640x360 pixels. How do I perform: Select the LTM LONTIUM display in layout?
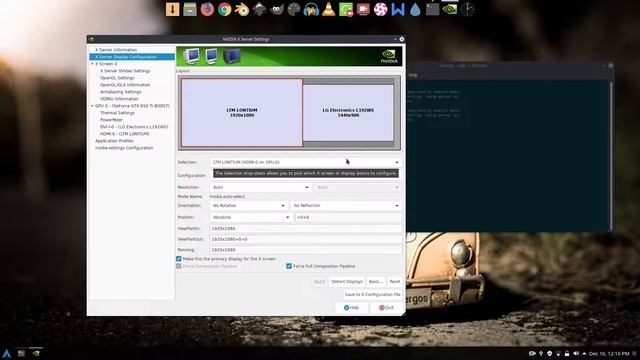242,113
